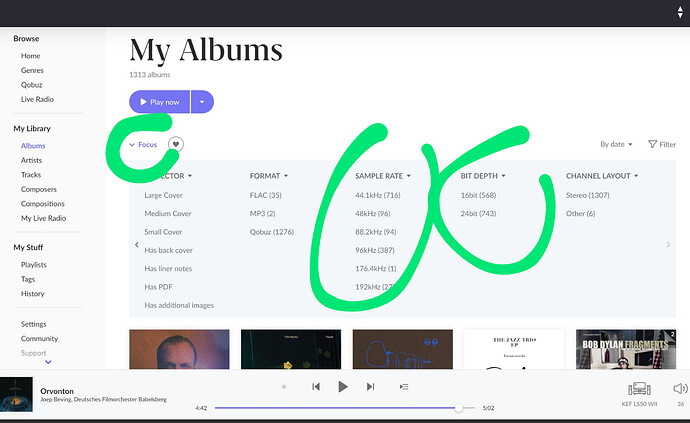Open Tracks in My Library
The width and height of the screenshot is (690, 423).
31,175
